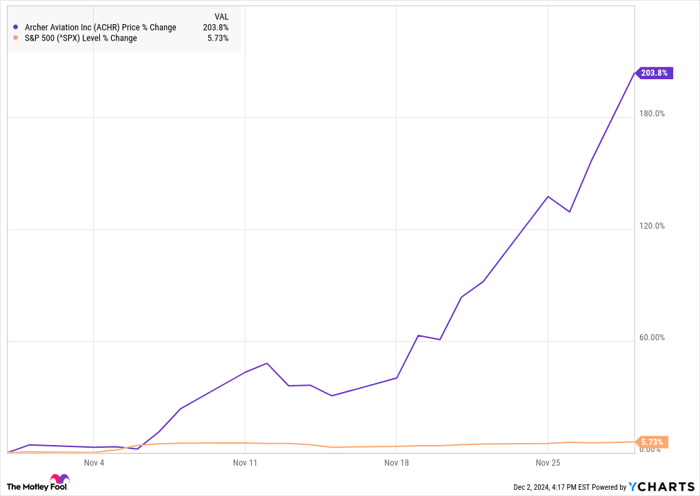The height and width of the screenshot is (496, 700).
Task: Click the 5.73% value in the legend
Action: [x=218, y=38]
